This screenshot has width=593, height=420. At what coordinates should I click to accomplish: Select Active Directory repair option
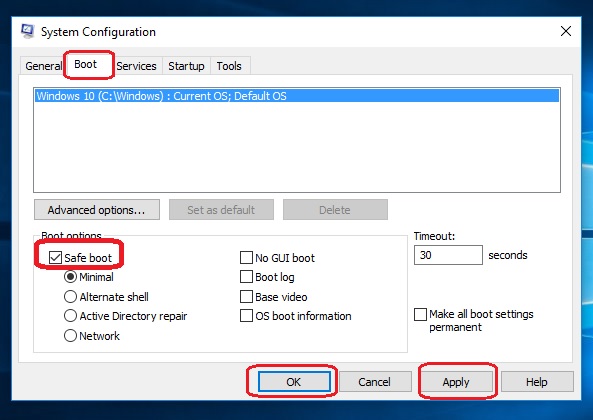(x=70, y=316)
